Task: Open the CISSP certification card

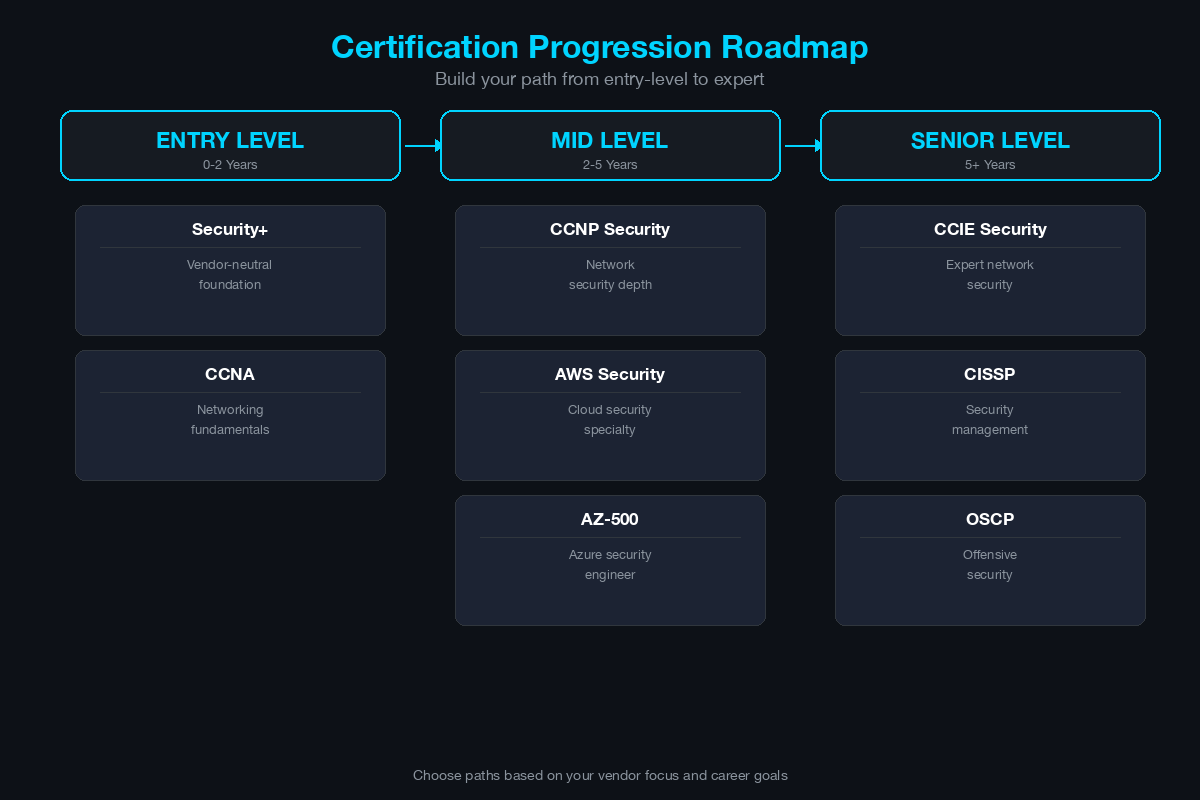Action: point(990,415)
